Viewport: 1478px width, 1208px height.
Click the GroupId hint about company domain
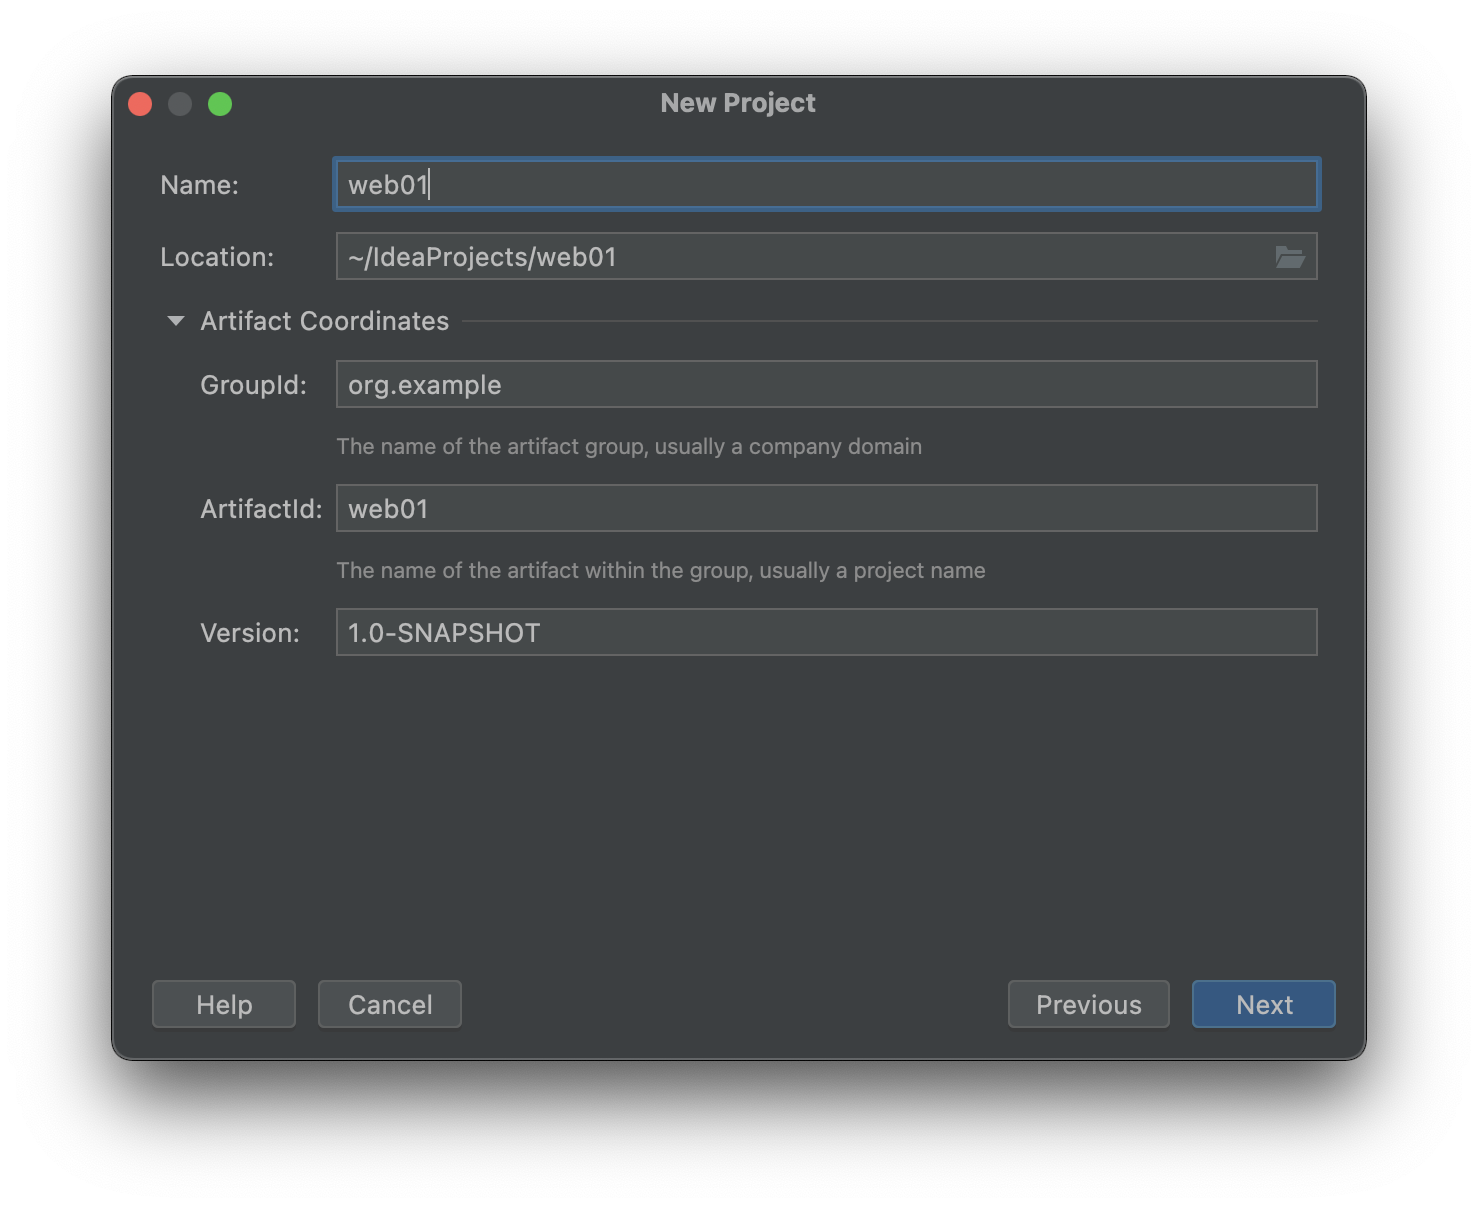(629, 447)
